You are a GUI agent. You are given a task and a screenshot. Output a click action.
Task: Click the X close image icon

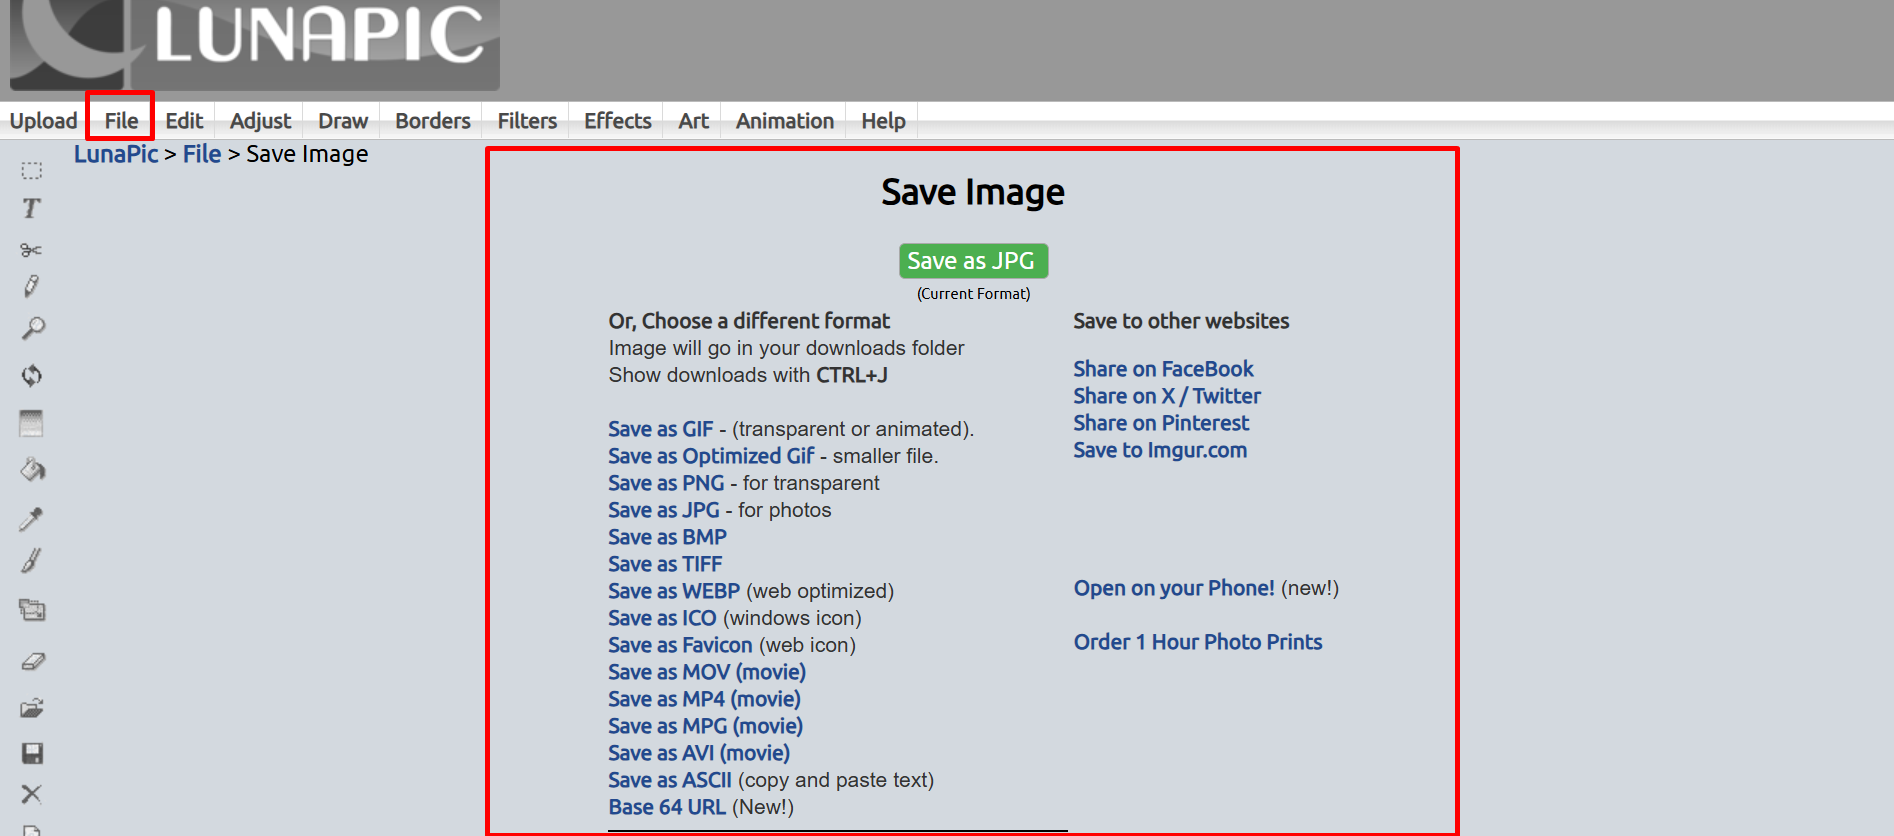click(x=32, y=794)
